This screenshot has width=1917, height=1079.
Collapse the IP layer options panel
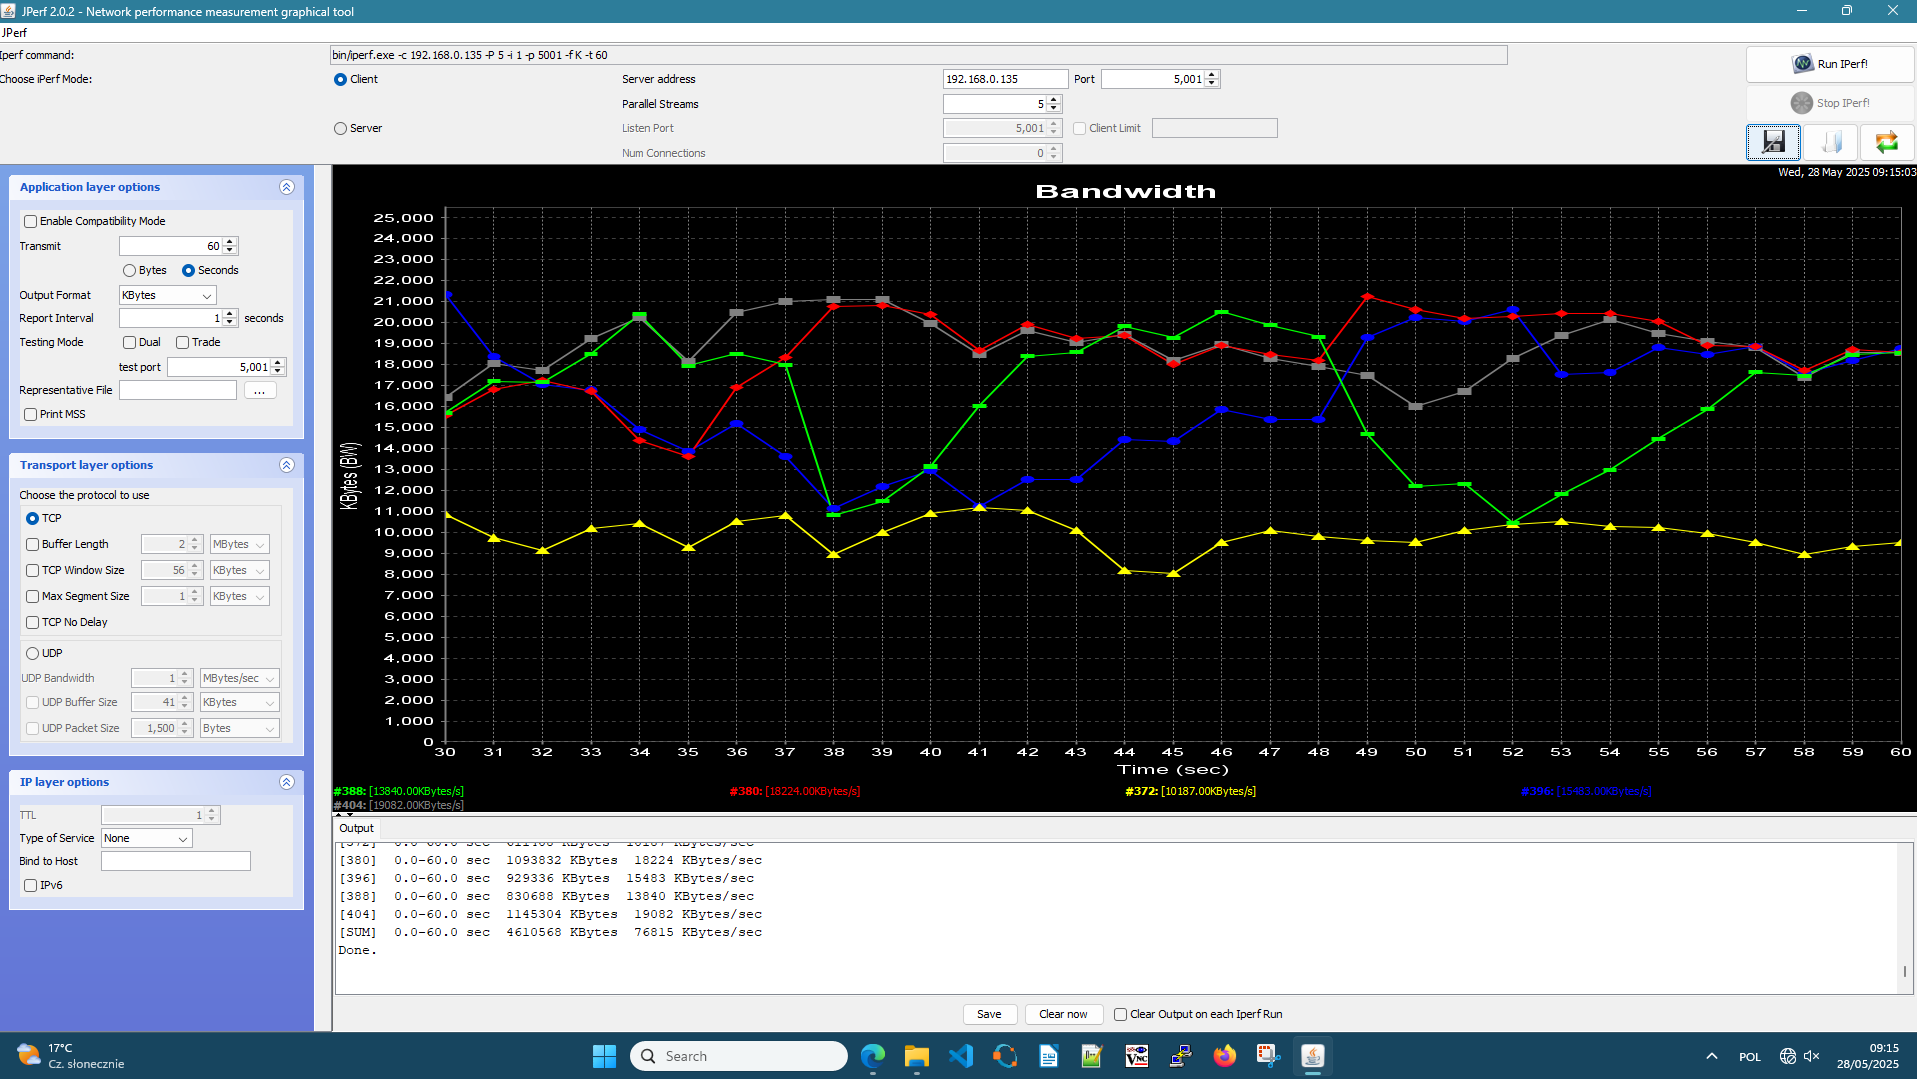click(287, 782)
